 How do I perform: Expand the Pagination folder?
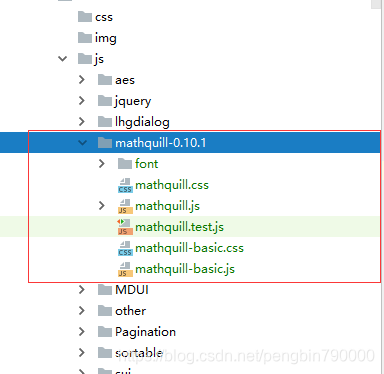82,332
